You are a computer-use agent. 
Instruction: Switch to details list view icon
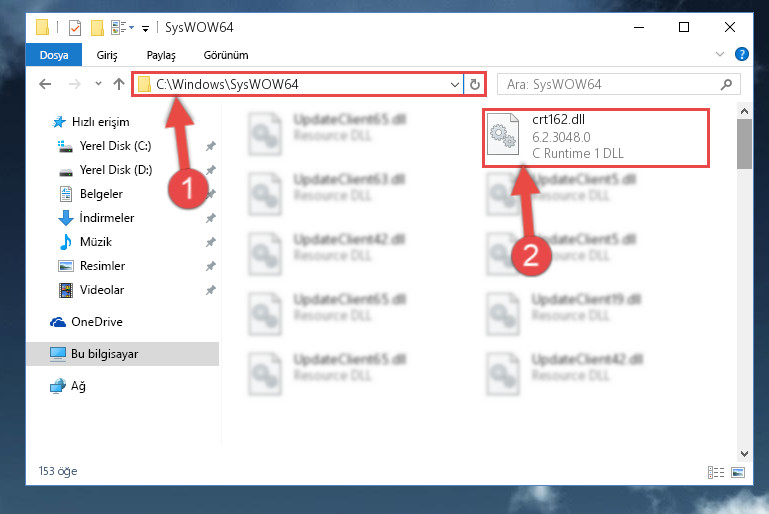coord(716,472)
